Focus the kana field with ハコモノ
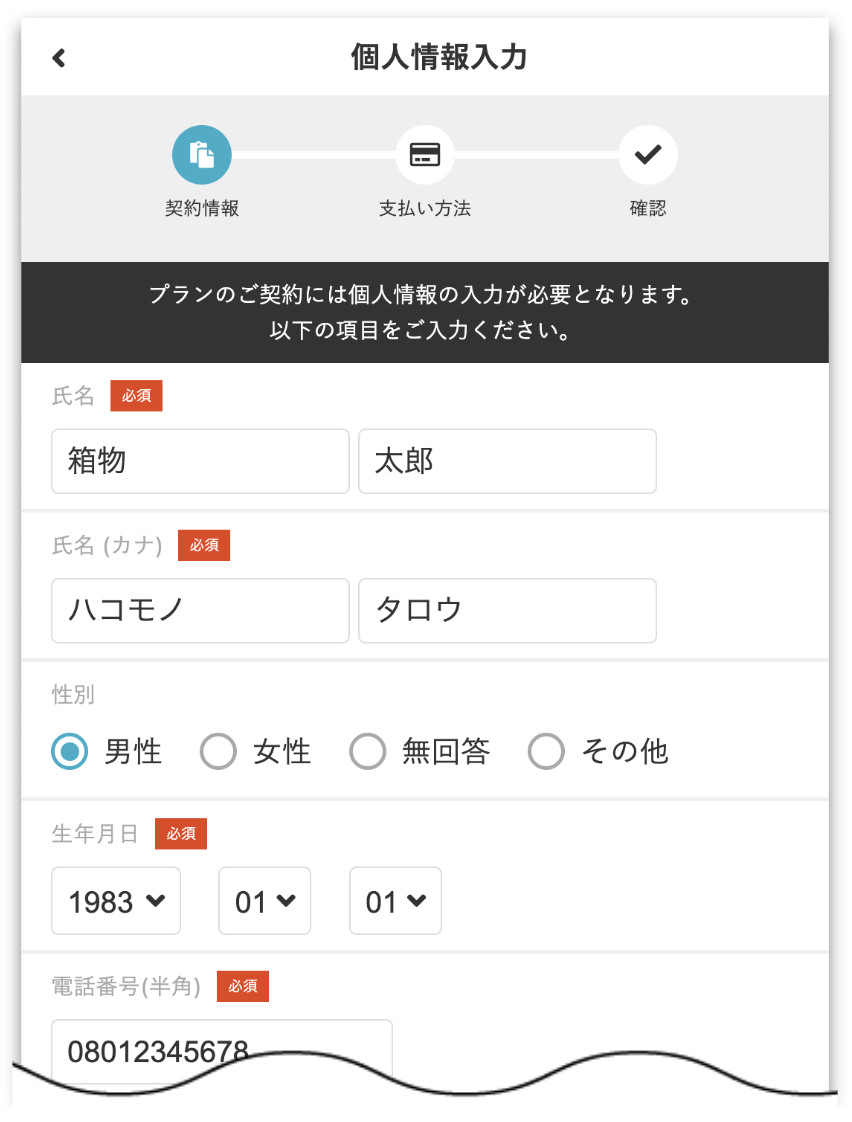The image size is (852, 1122). click(x=200, y=610)
